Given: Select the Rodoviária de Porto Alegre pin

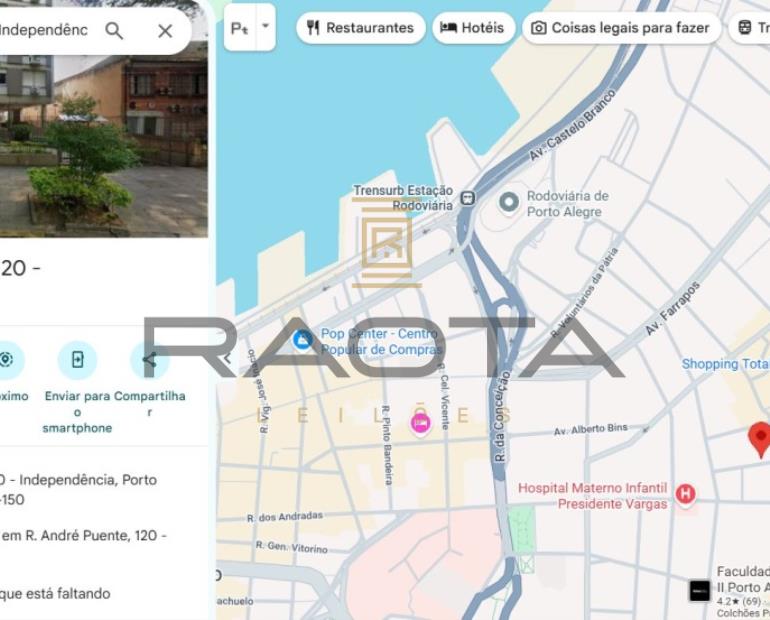Looking at the screenshot, I should click(x=509, y=203).
